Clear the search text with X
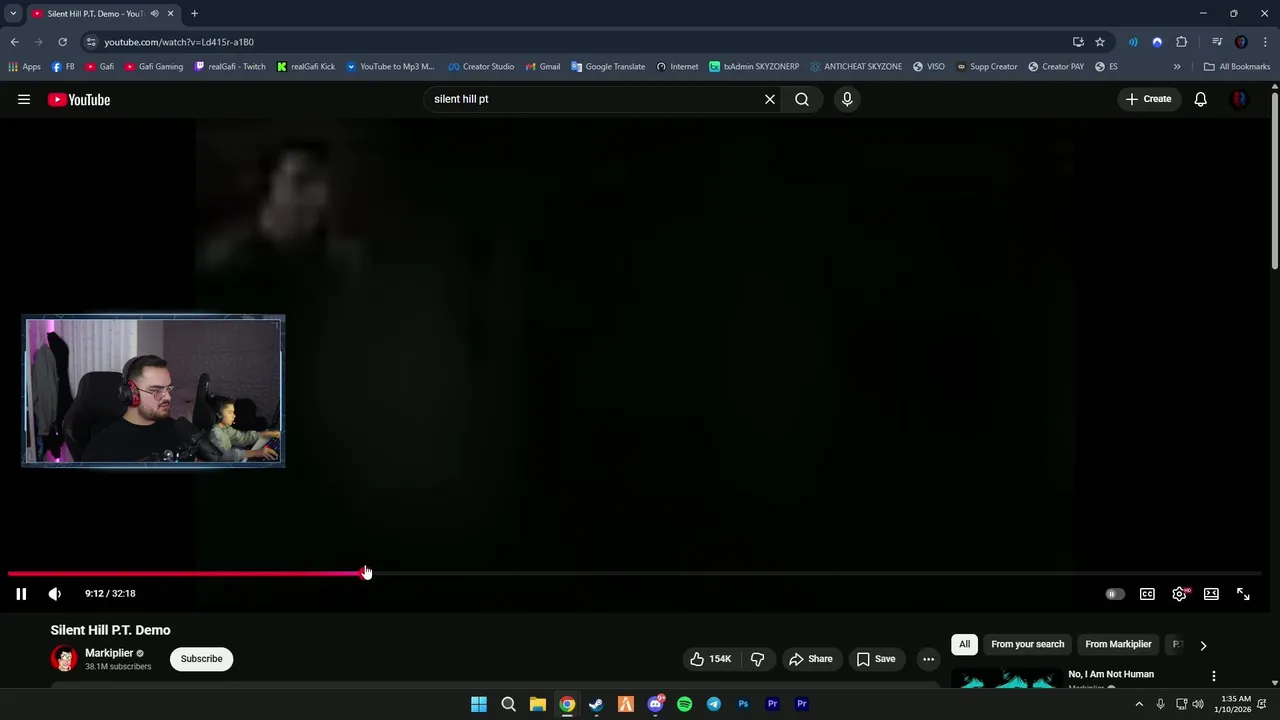Image resolution: width=1280 pixels, height=720 pixels. (770, 99)
